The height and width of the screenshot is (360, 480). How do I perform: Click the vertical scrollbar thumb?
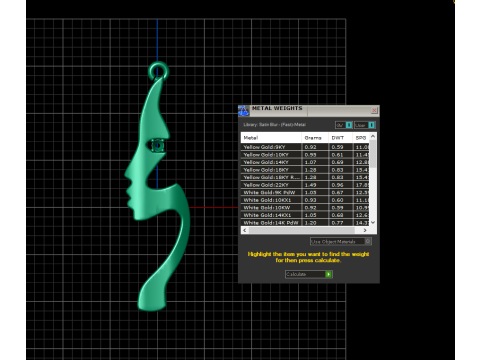(x=373, y=154)
